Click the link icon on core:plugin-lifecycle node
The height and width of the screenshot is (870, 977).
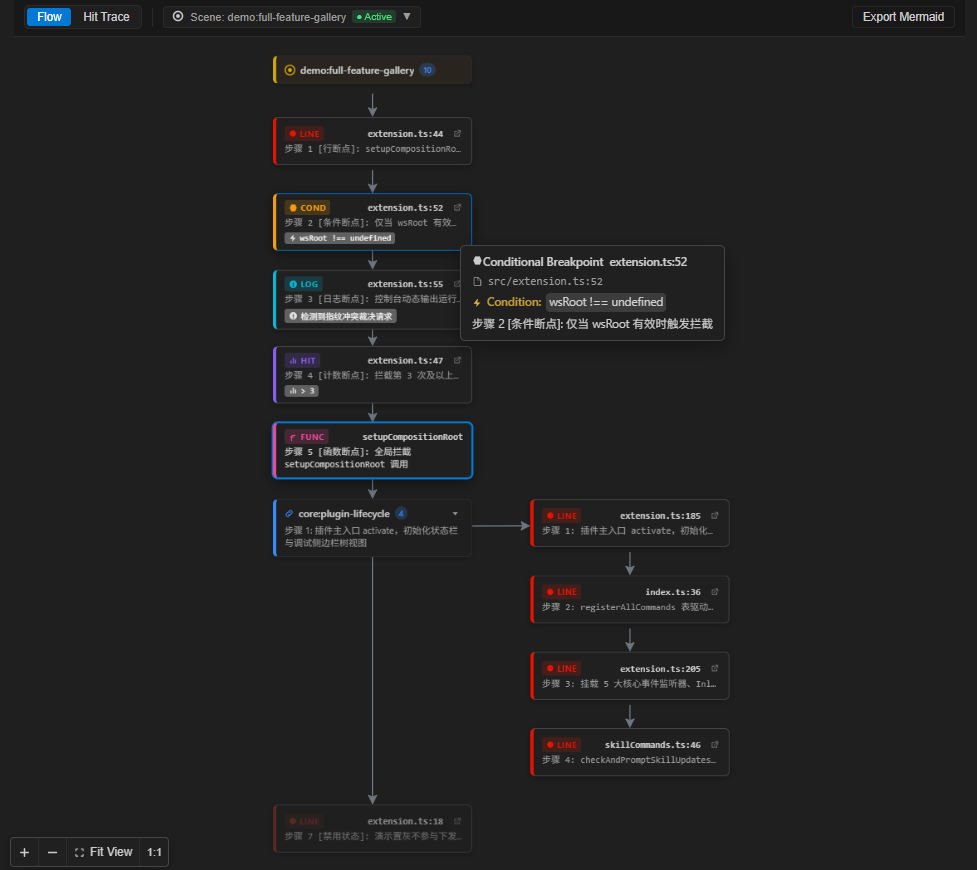[289, 514]
